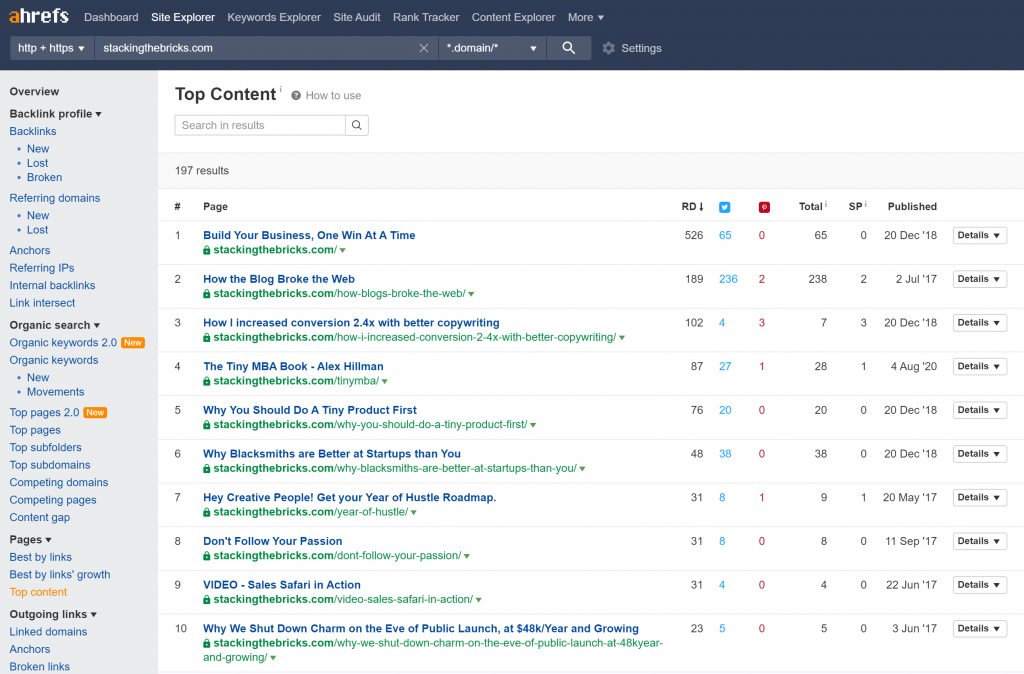1024x674 pixels.
Task: Sort table by RD column header
Action: [x=692, y=206]
